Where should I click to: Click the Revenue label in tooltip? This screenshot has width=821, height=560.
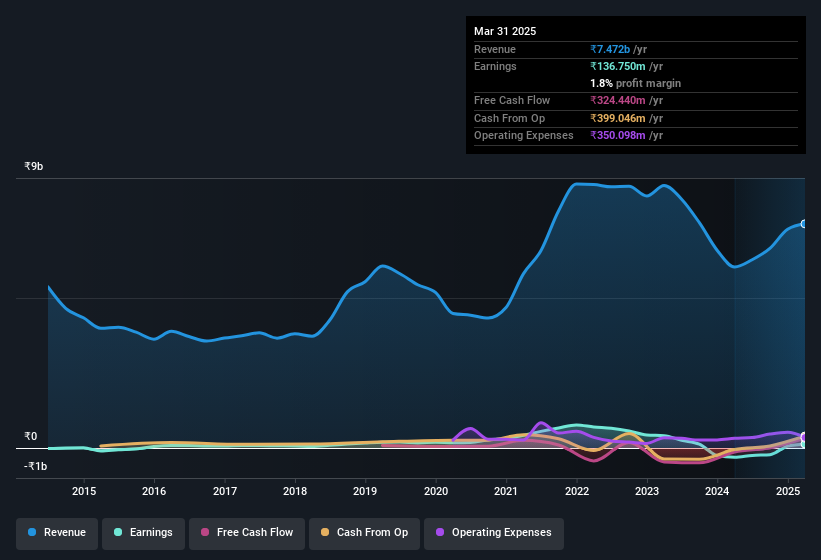tap(495, 49)
